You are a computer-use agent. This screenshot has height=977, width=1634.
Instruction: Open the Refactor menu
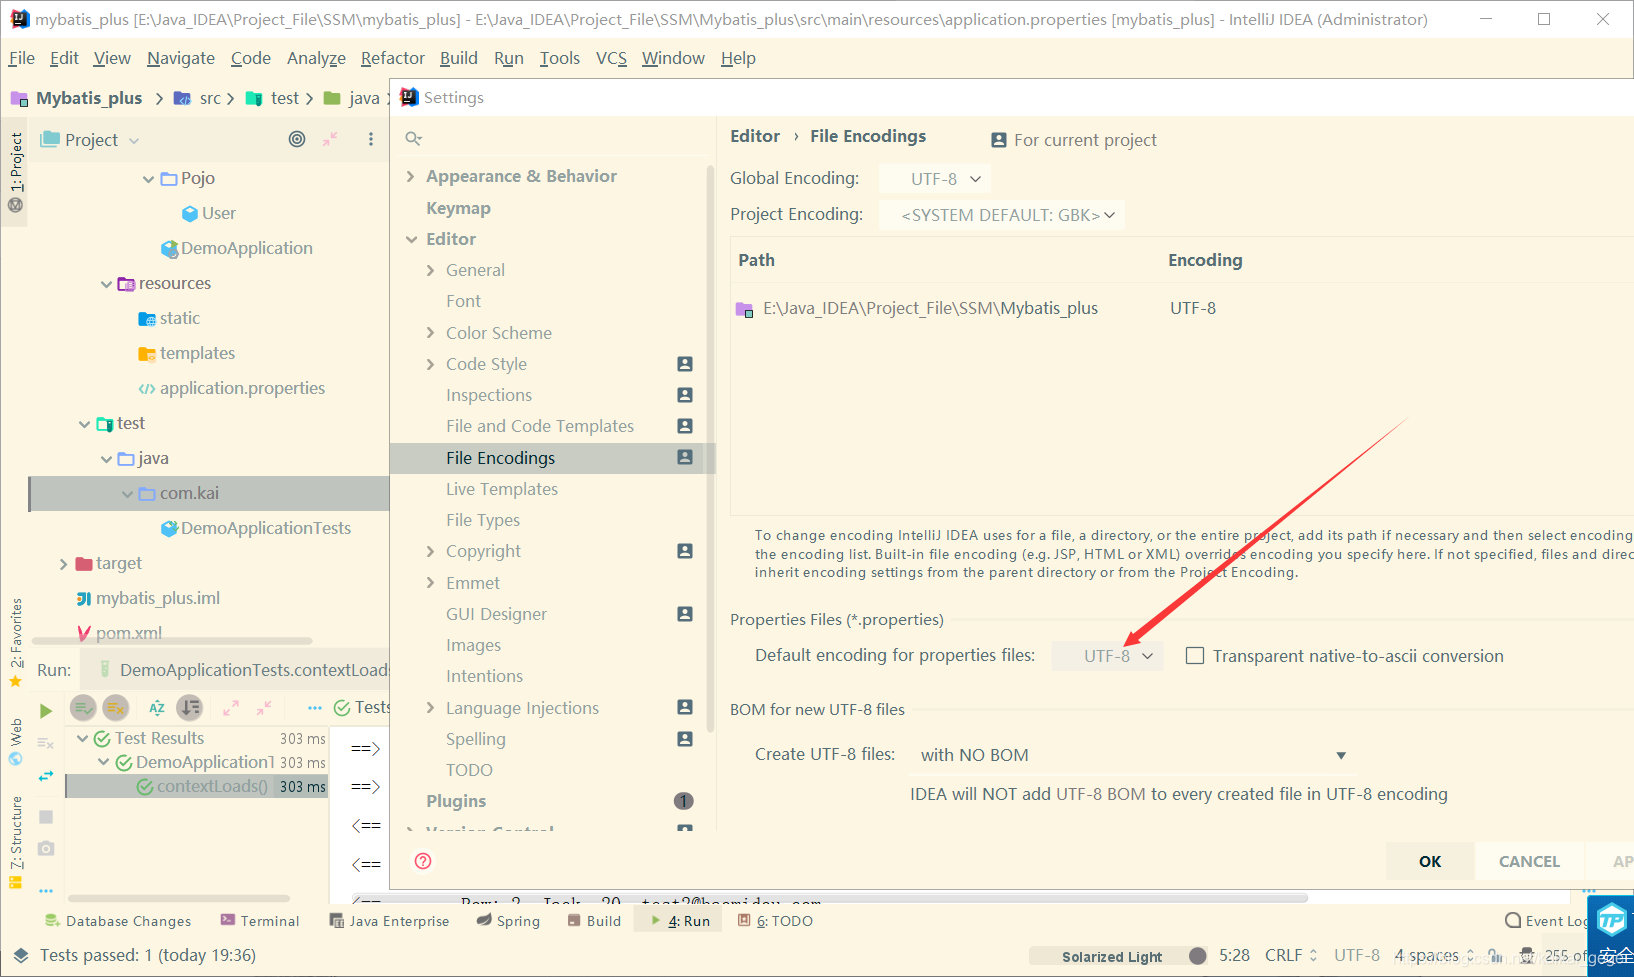[x=392, y=58]
